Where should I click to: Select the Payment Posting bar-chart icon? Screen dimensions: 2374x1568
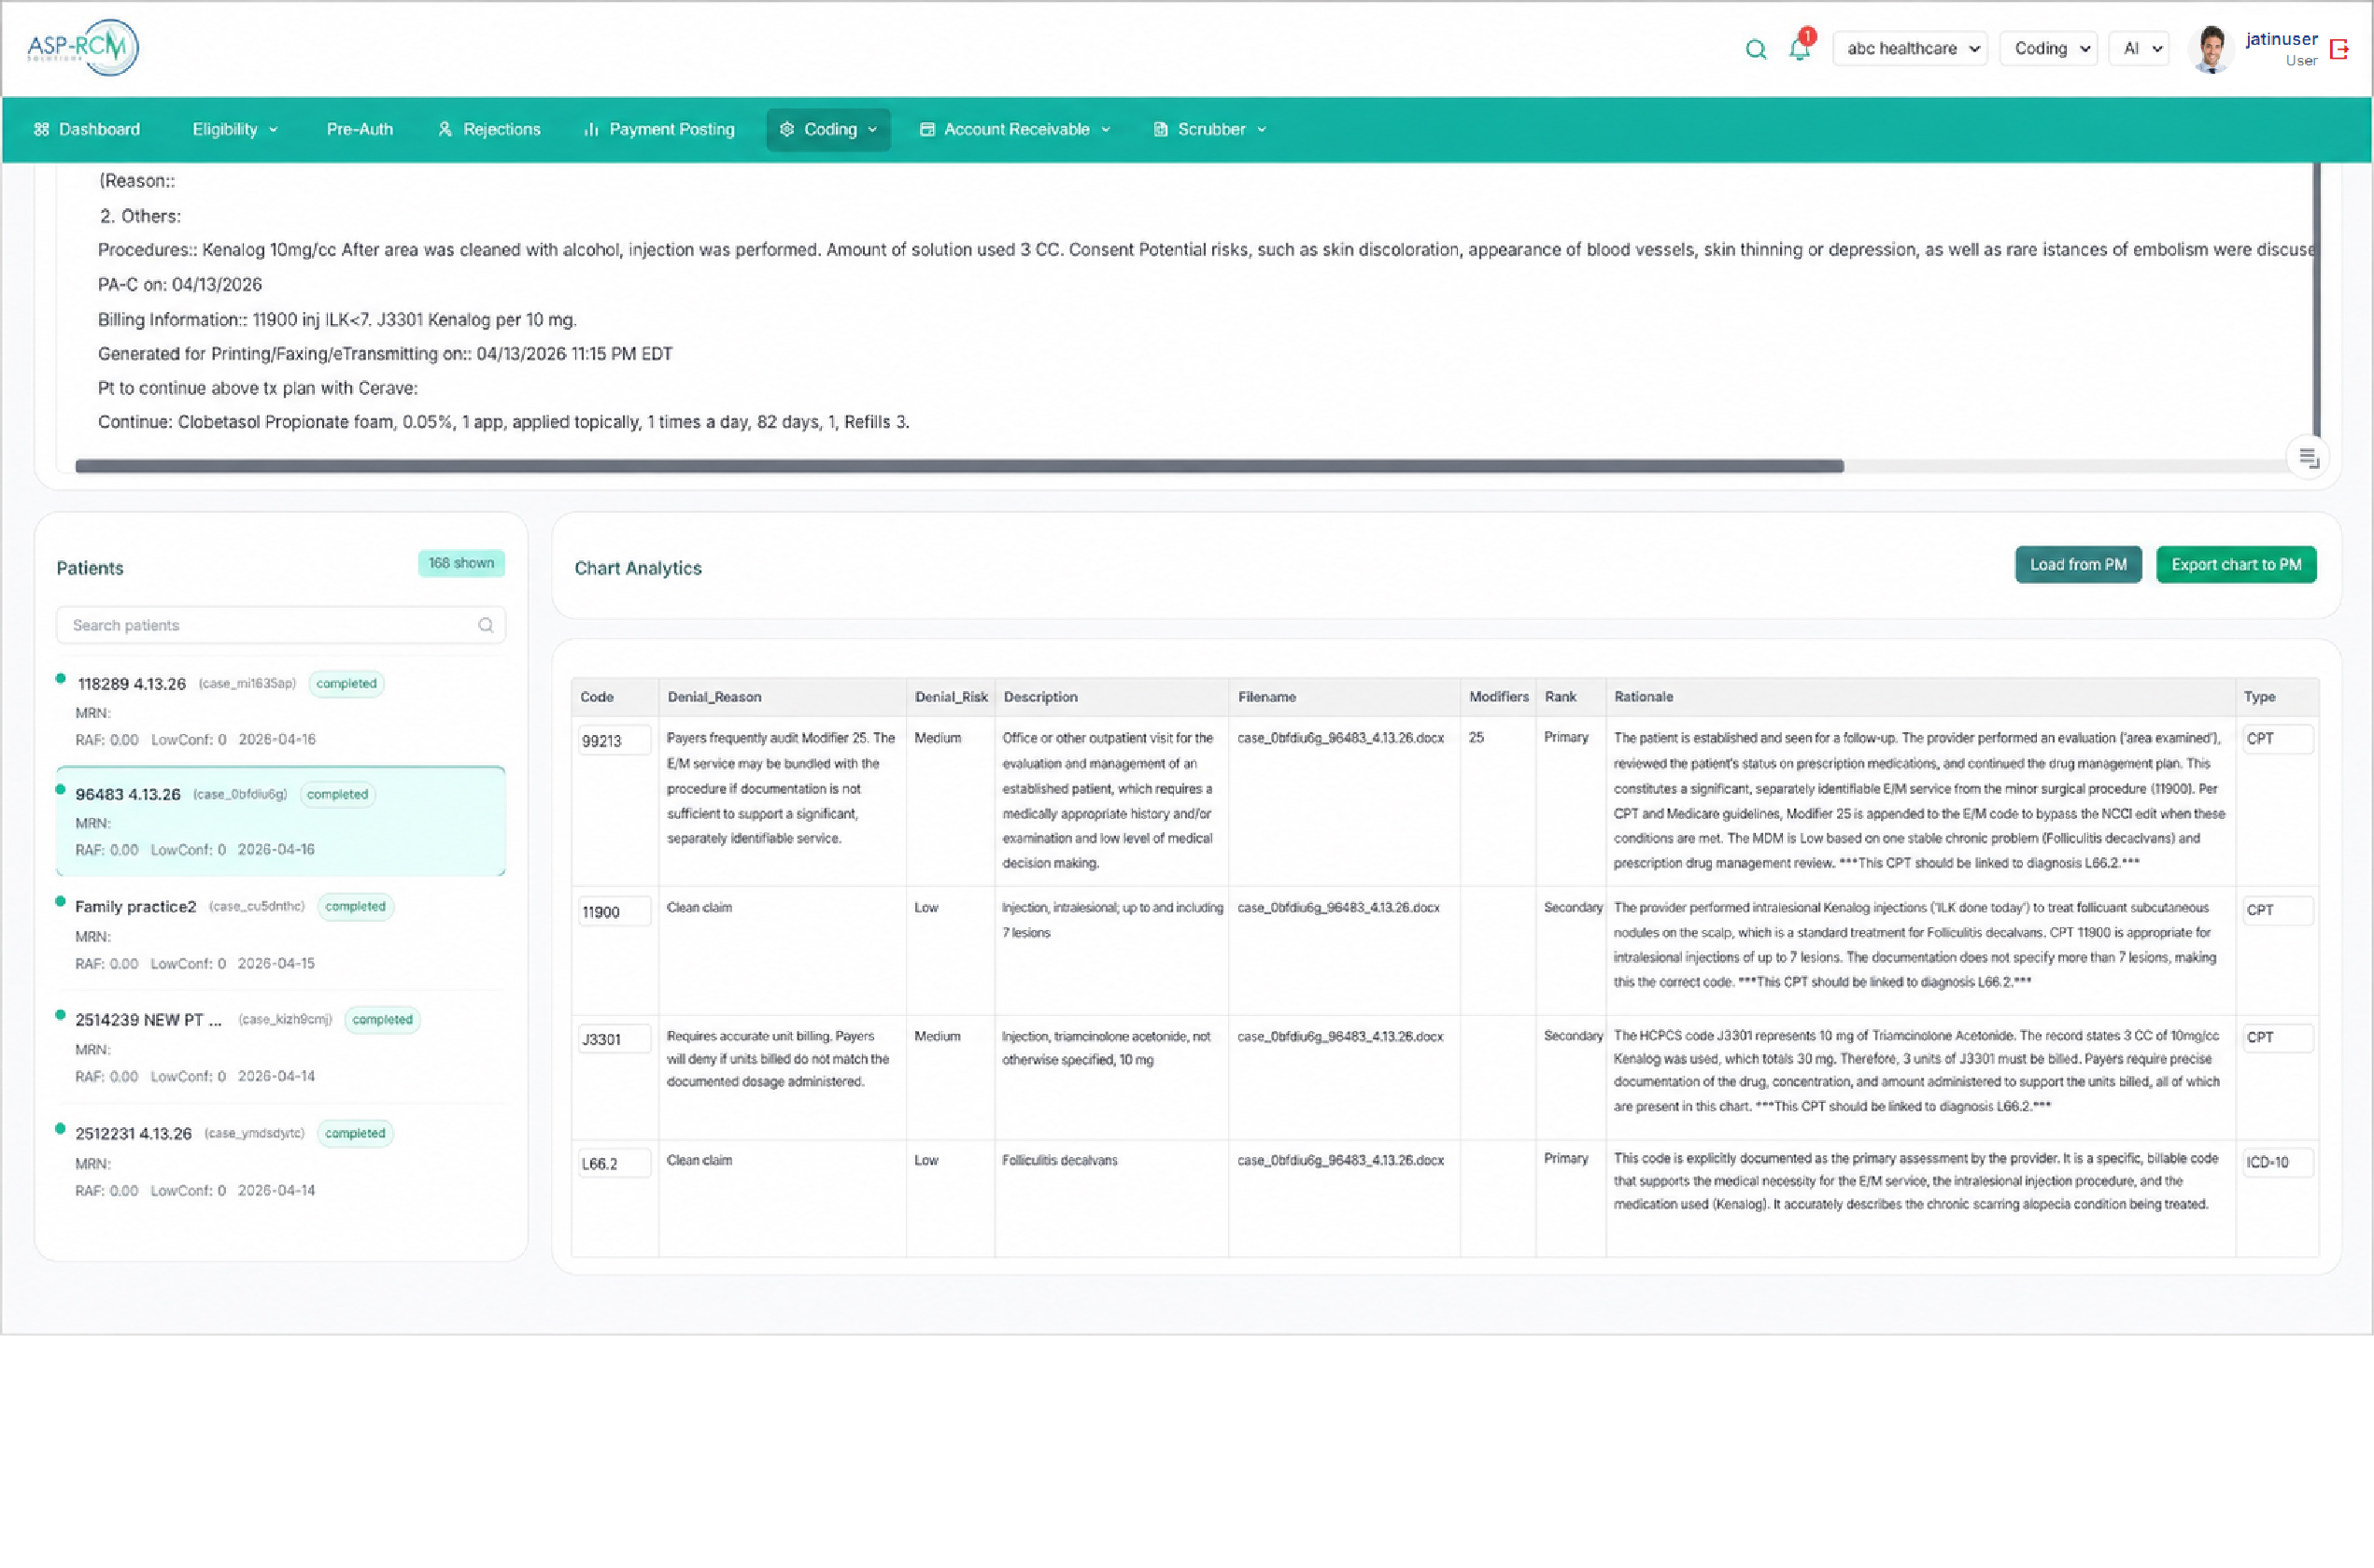[591, 129]
